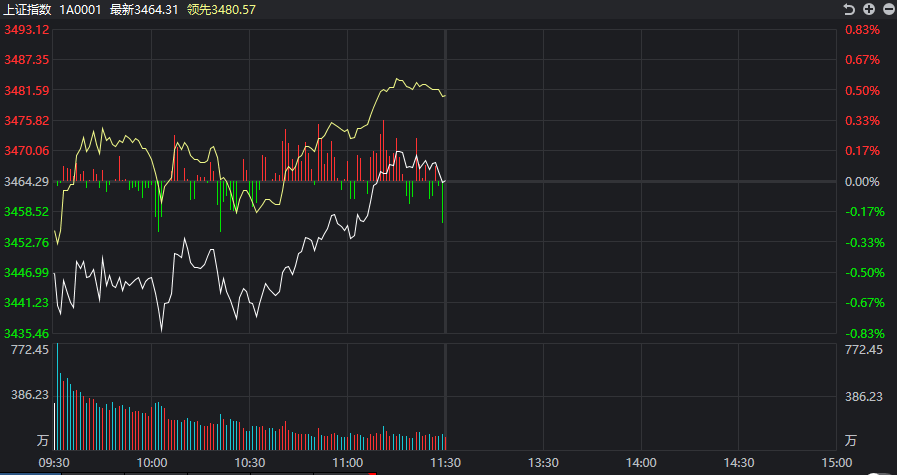
Task: Click the 09:30 time label
Action: pos(54,462)
